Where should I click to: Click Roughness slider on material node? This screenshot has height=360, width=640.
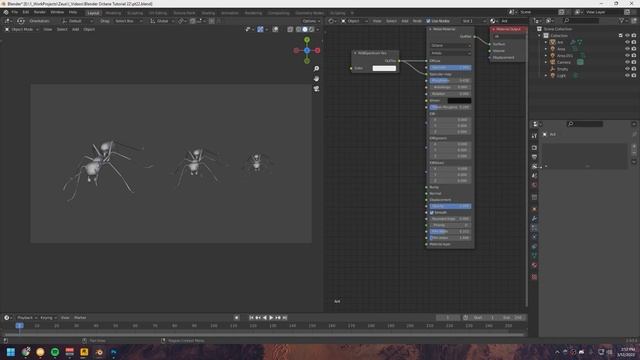(450, 80)
